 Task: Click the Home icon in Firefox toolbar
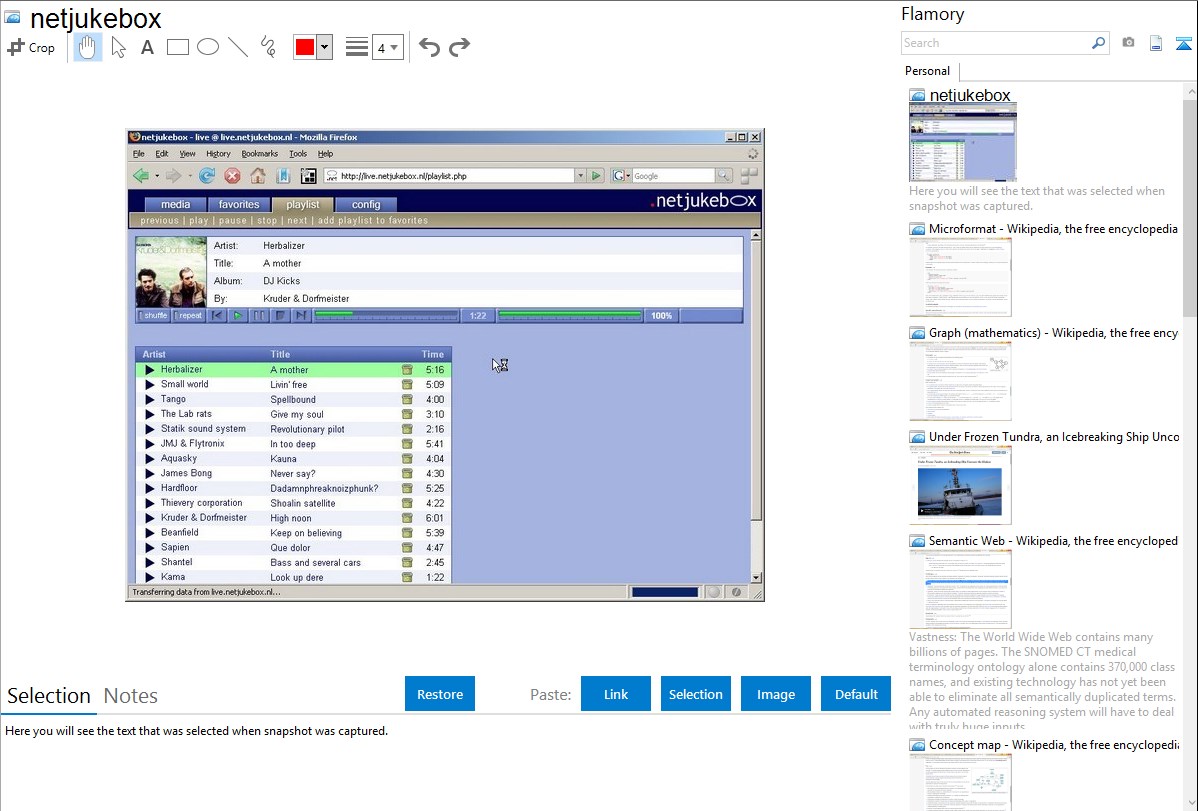coord(257,176)
